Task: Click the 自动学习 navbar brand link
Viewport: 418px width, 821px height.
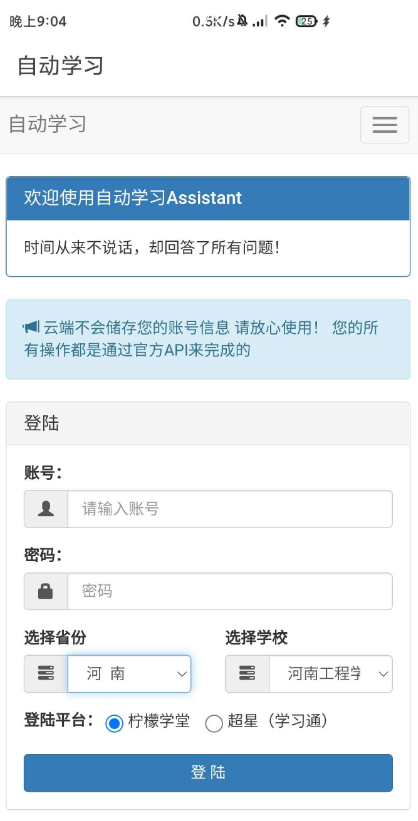Action: 48,125
